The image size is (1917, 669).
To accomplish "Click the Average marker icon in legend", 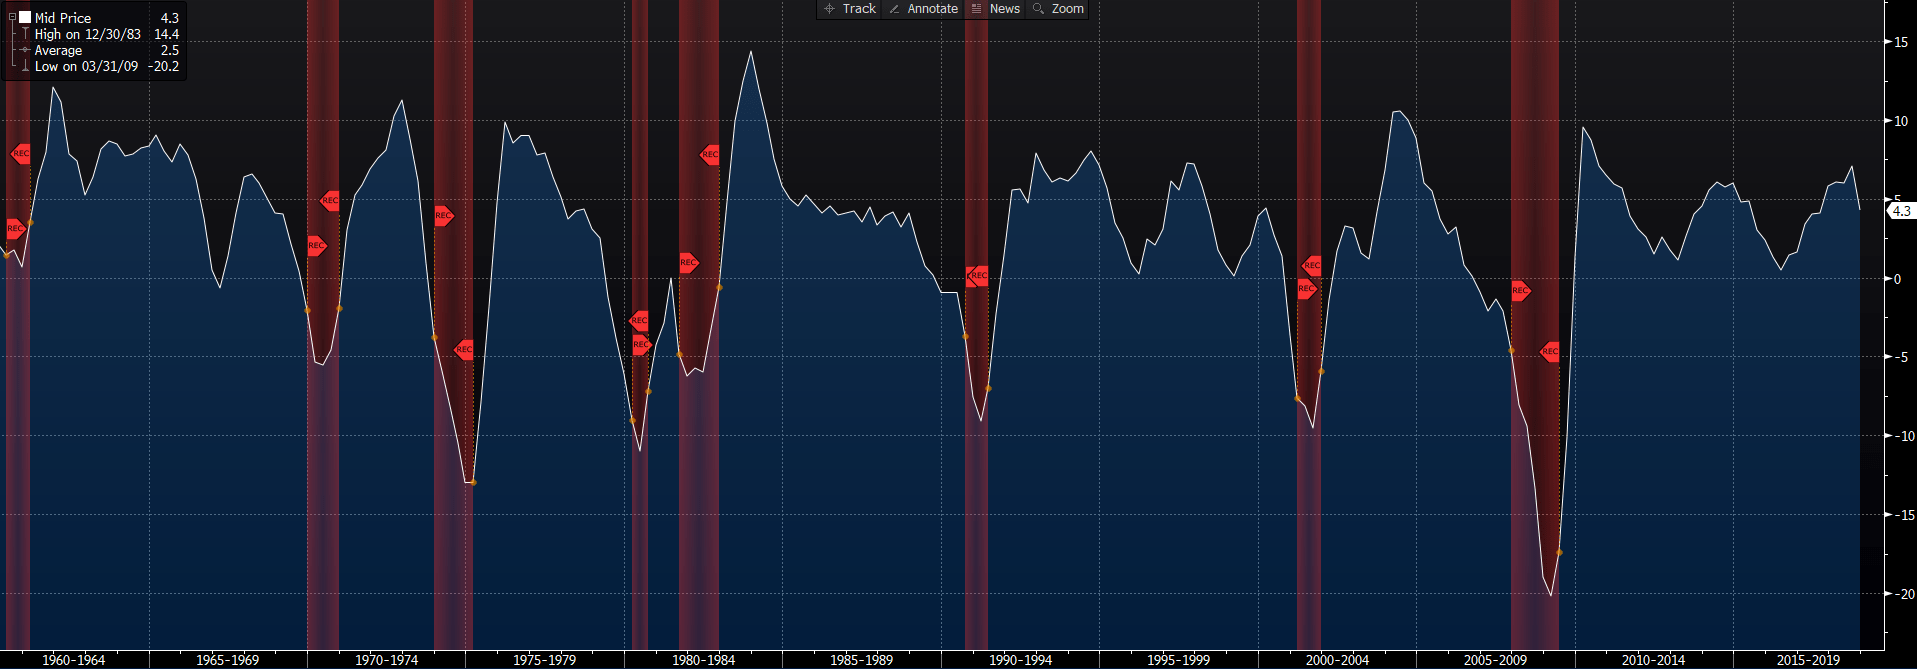I will (25, 50).
